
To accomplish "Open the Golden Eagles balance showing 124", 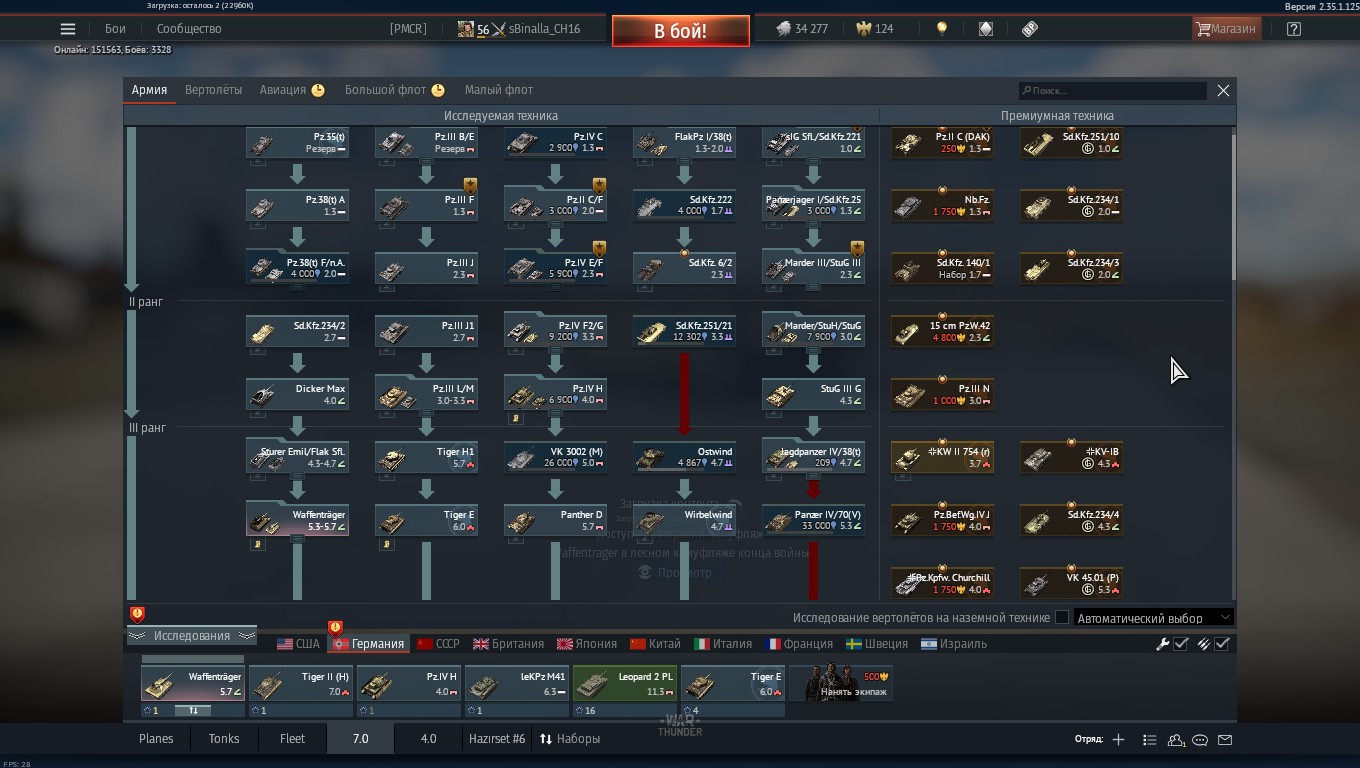I will coord(875,29).
